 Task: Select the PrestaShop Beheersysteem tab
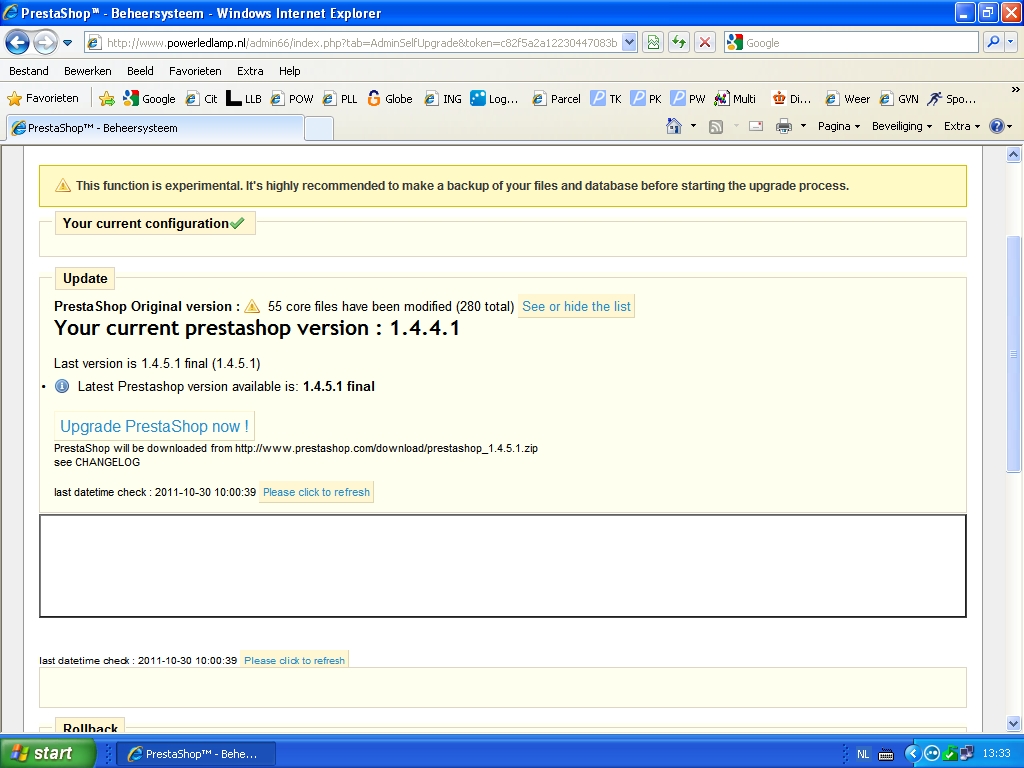coord(155,128)
